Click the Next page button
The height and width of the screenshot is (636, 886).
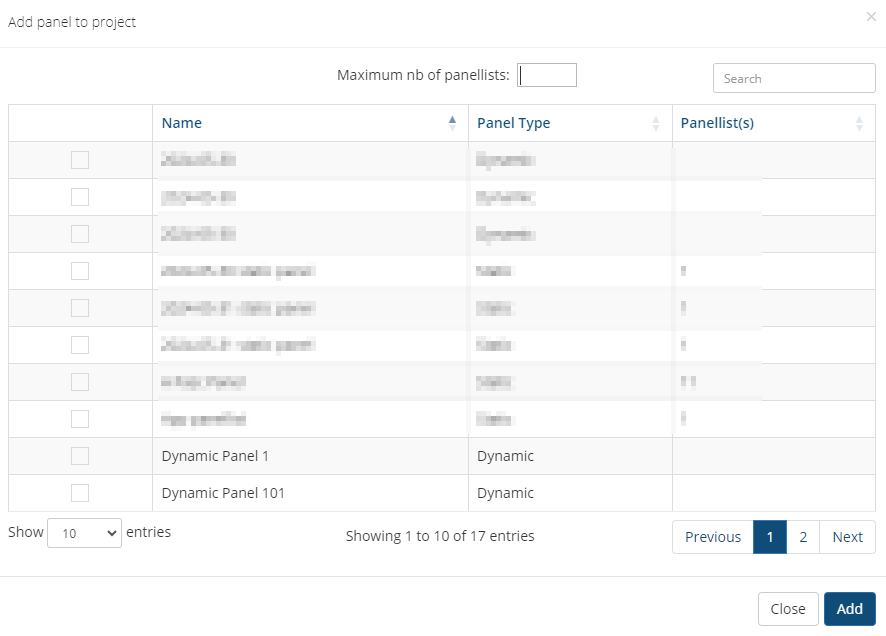pyautogui.click(x=847, y=537)
